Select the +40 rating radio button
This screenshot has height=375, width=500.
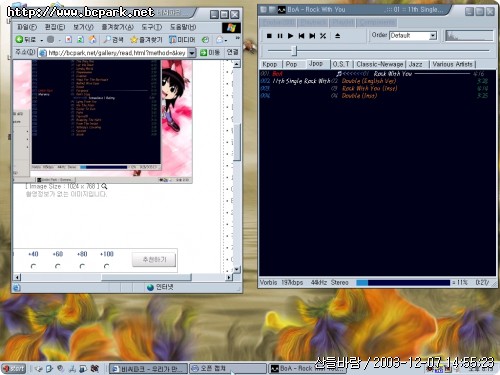(33, 266)
